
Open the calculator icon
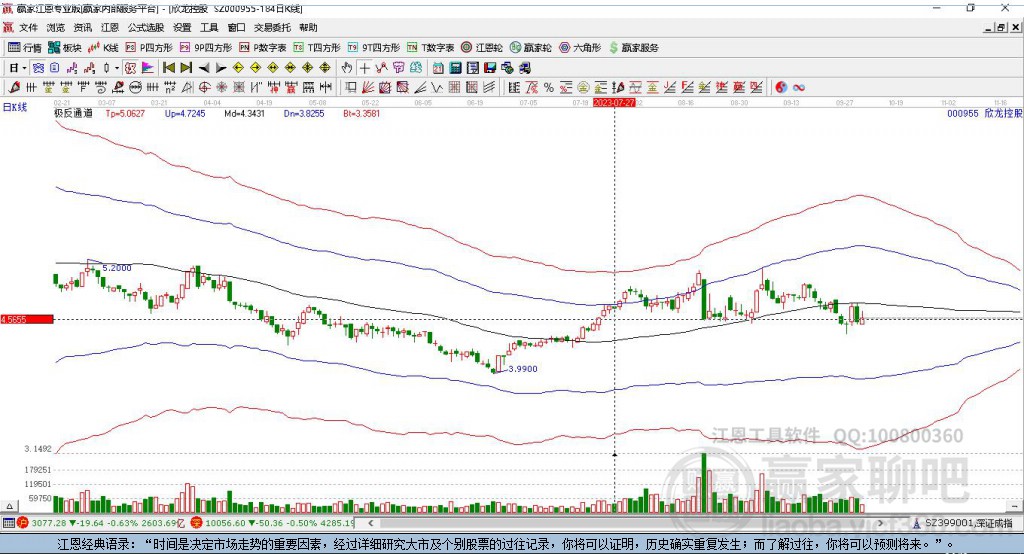[455, 68]
